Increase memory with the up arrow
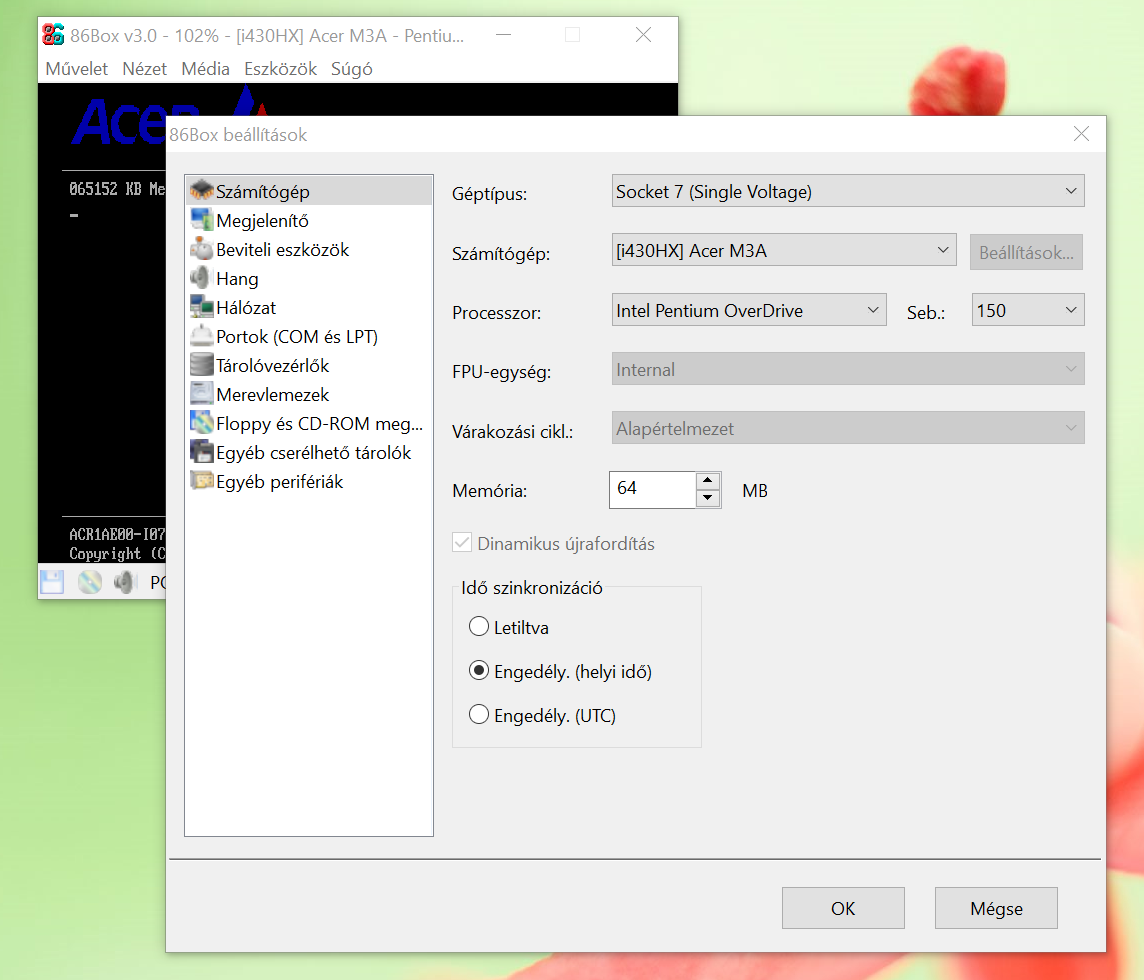The image size is (1144, 980). 708,480
